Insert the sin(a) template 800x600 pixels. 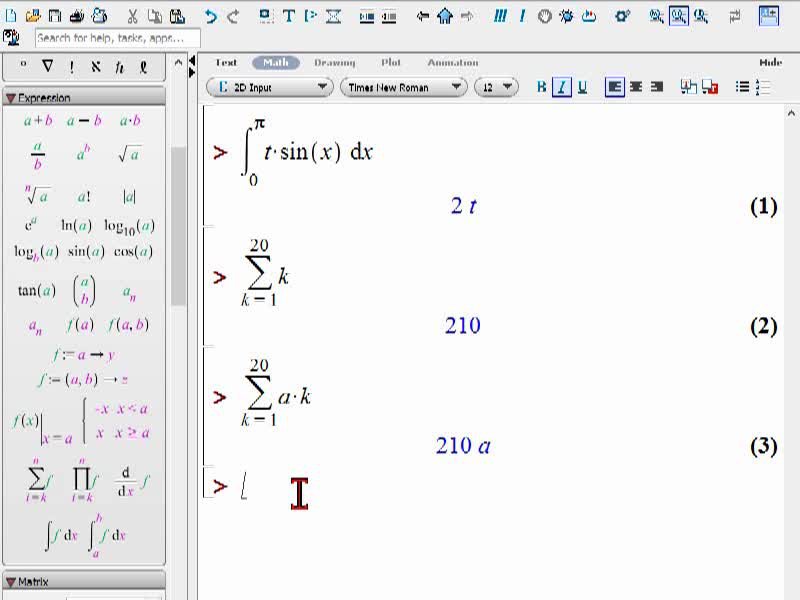pyautogui.click(x=86, y=252)
